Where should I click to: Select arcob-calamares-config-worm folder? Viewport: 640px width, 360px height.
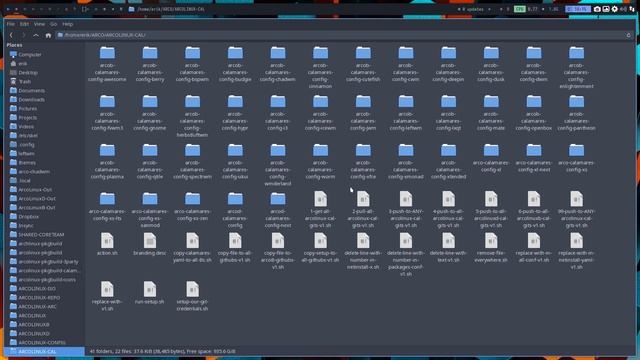[x=320, y=161]
